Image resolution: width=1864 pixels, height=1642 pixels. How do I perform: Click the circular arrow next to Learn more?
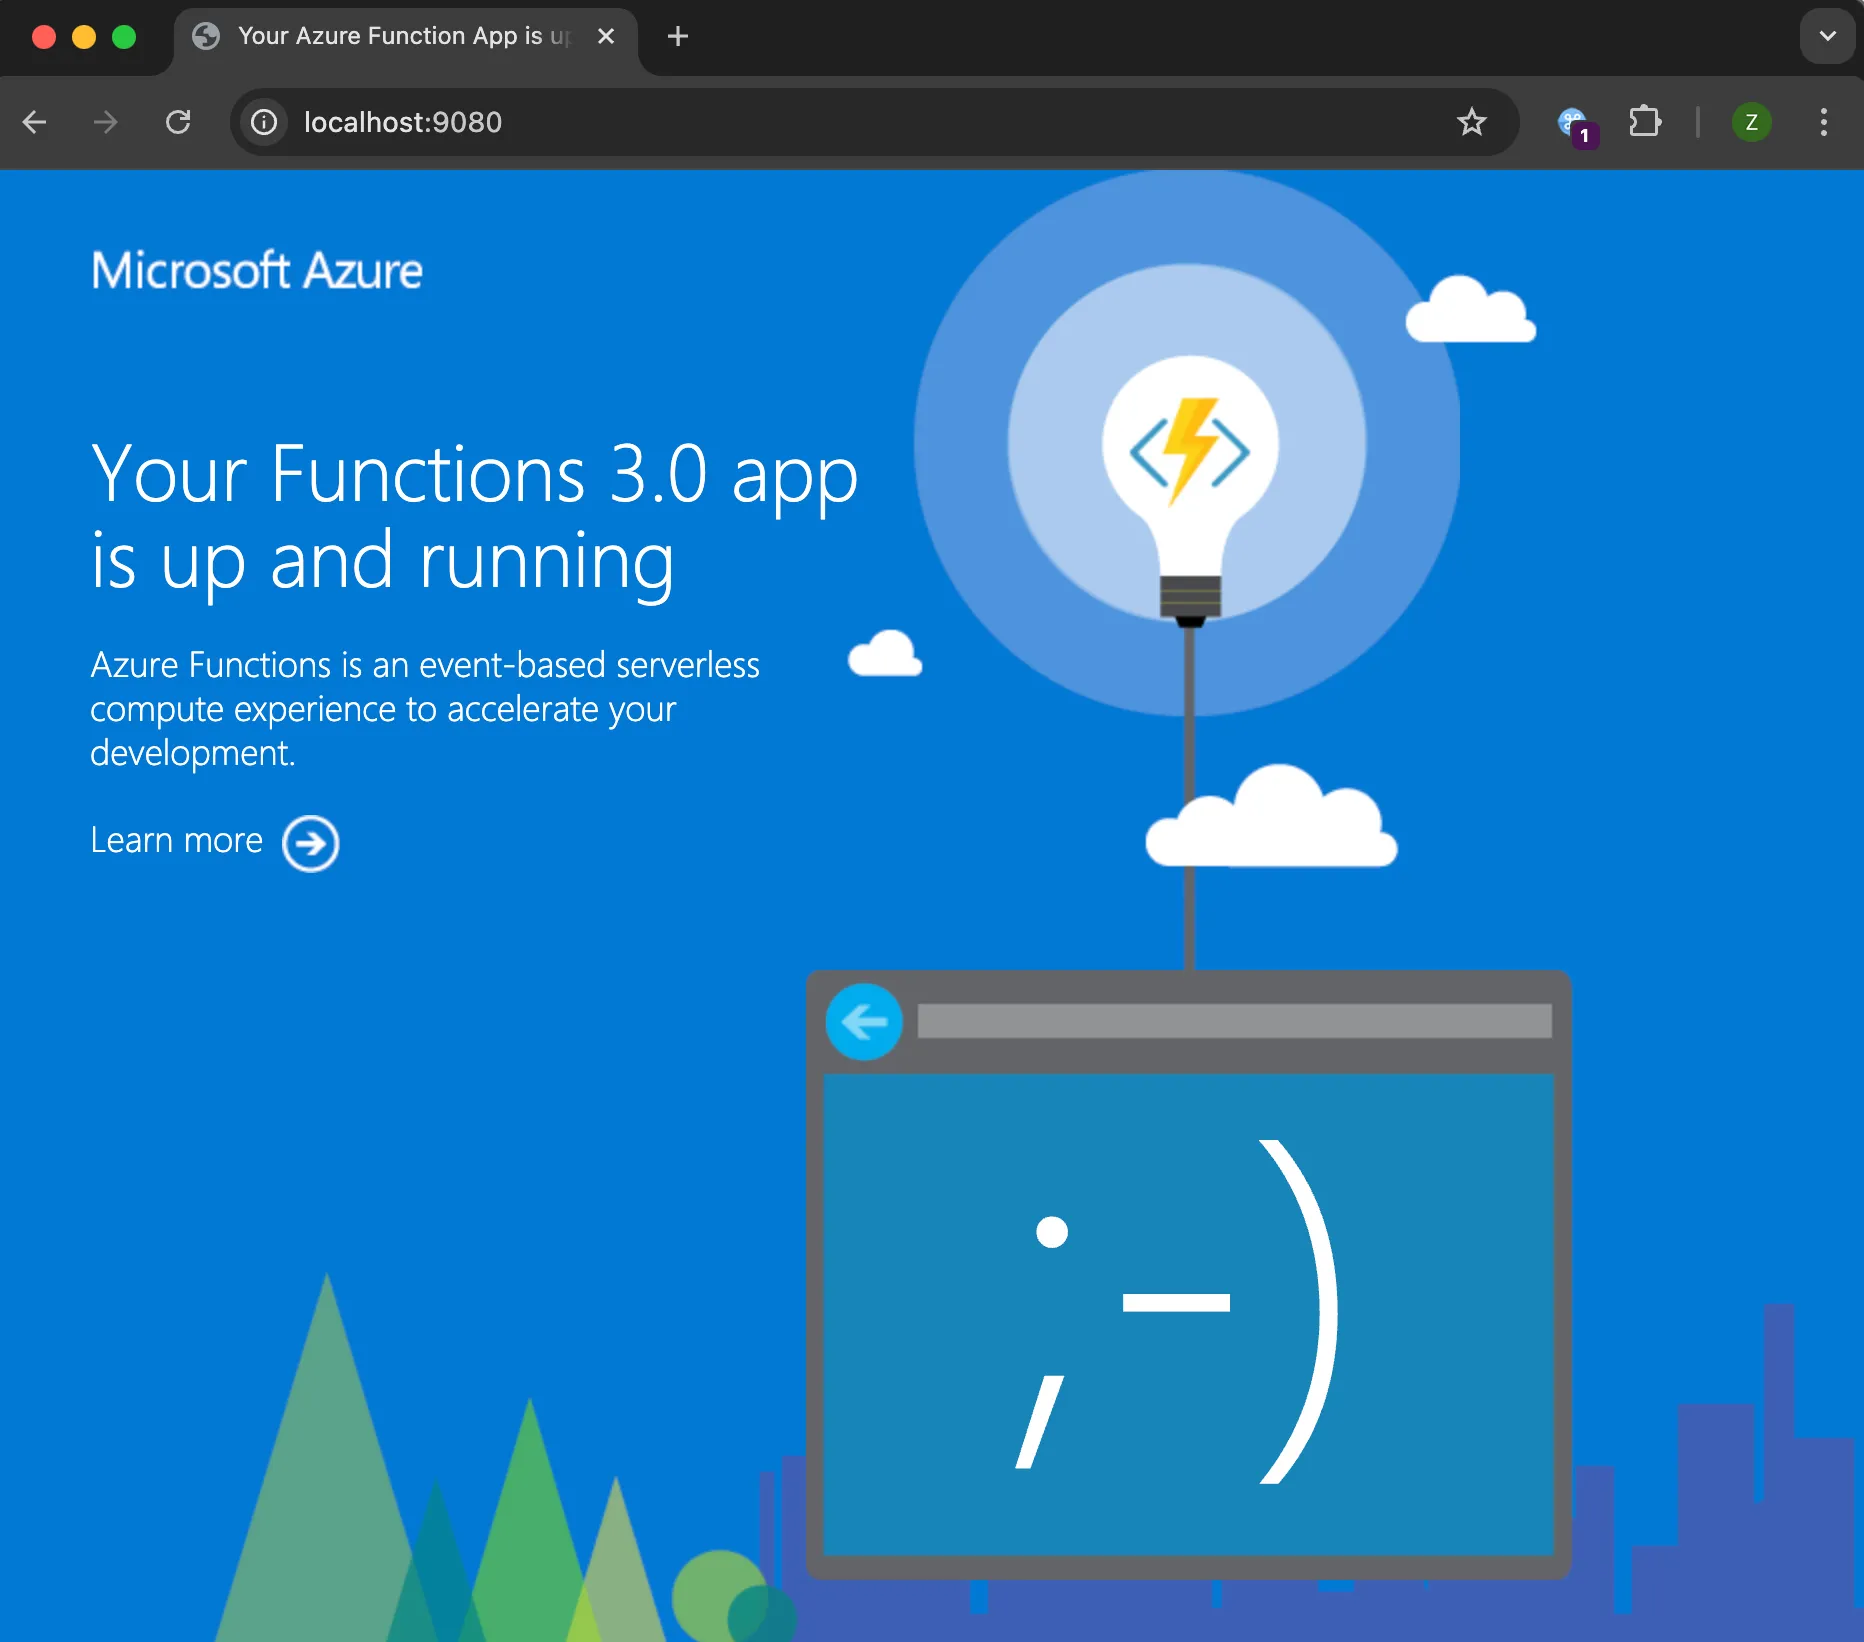311,843
